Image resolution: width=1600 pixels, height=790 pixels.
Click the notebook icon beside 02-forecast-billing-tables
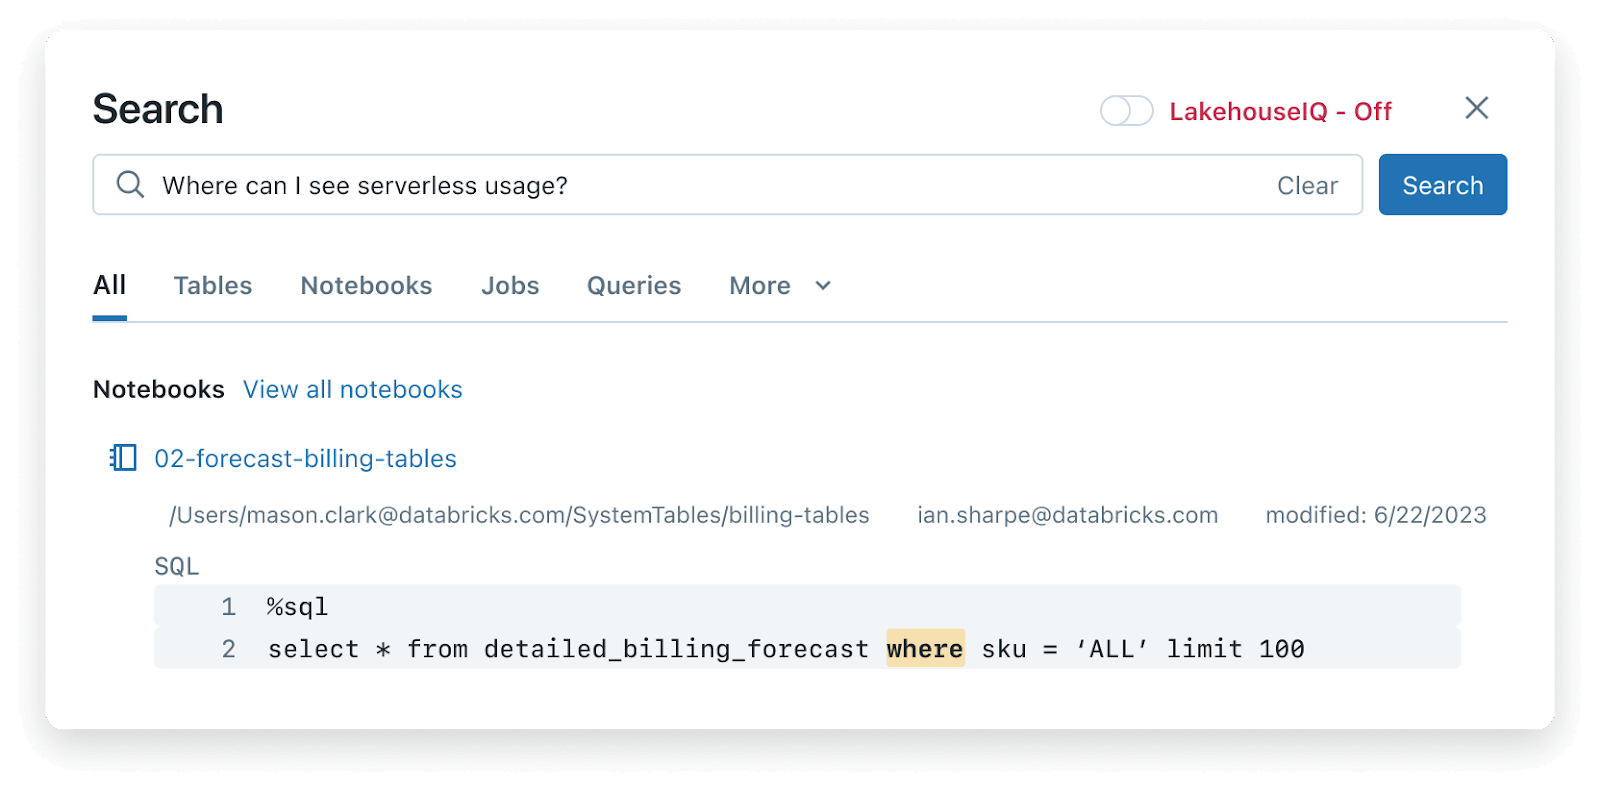click(123, 458)
